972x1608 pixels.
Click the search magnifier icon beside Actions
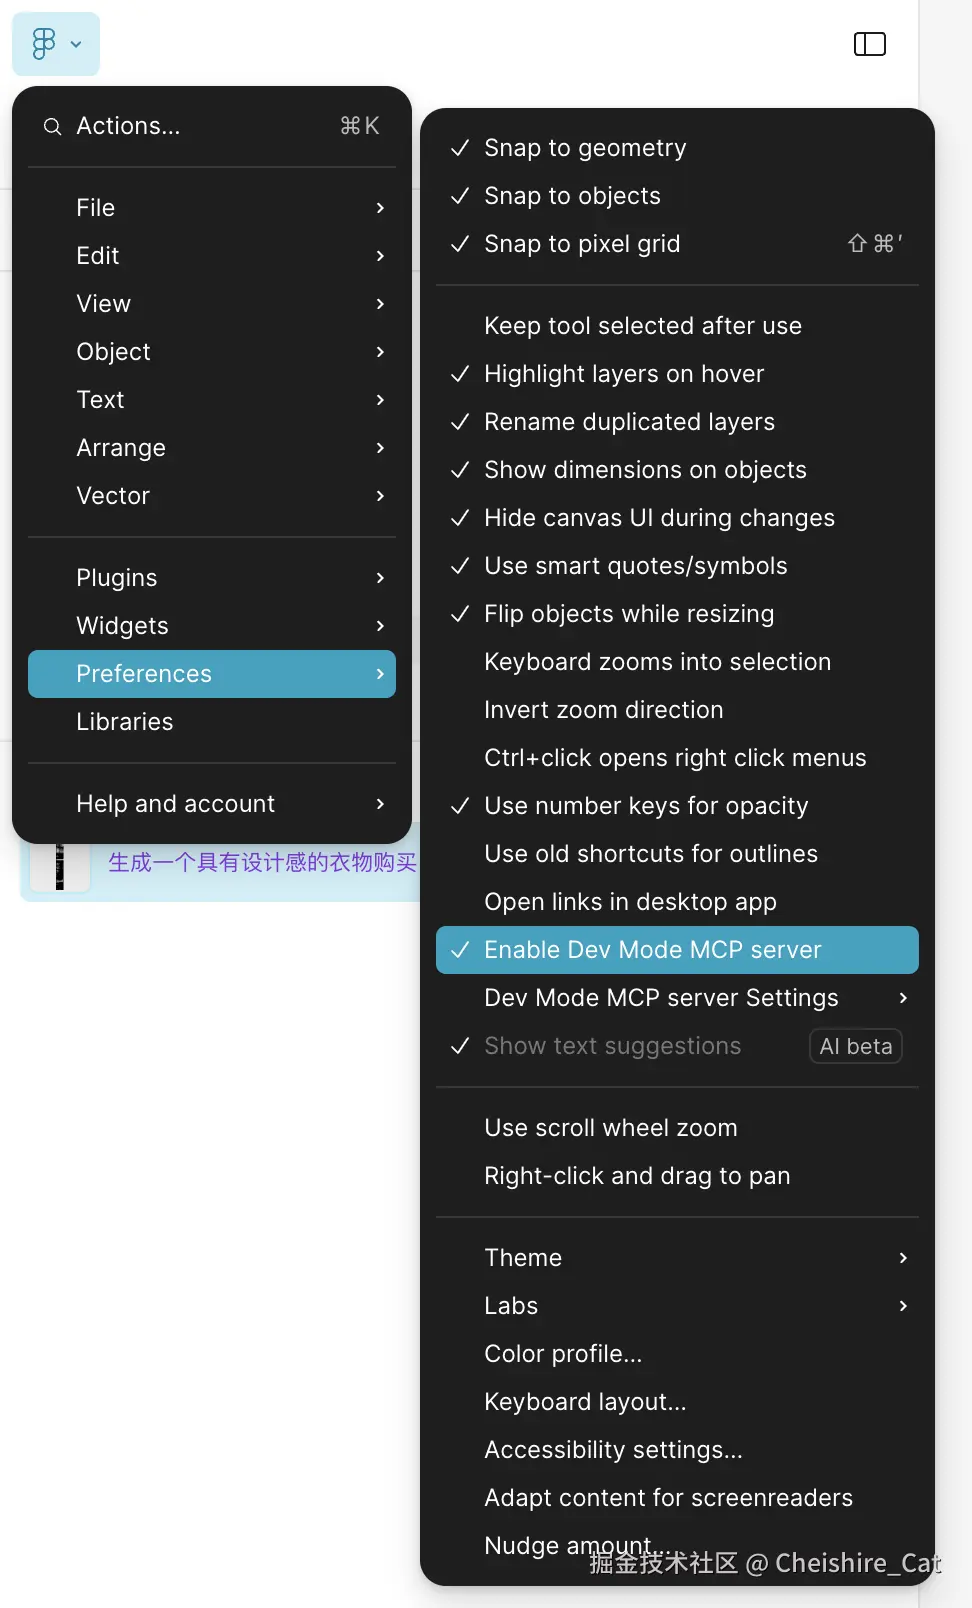[52, 127]
